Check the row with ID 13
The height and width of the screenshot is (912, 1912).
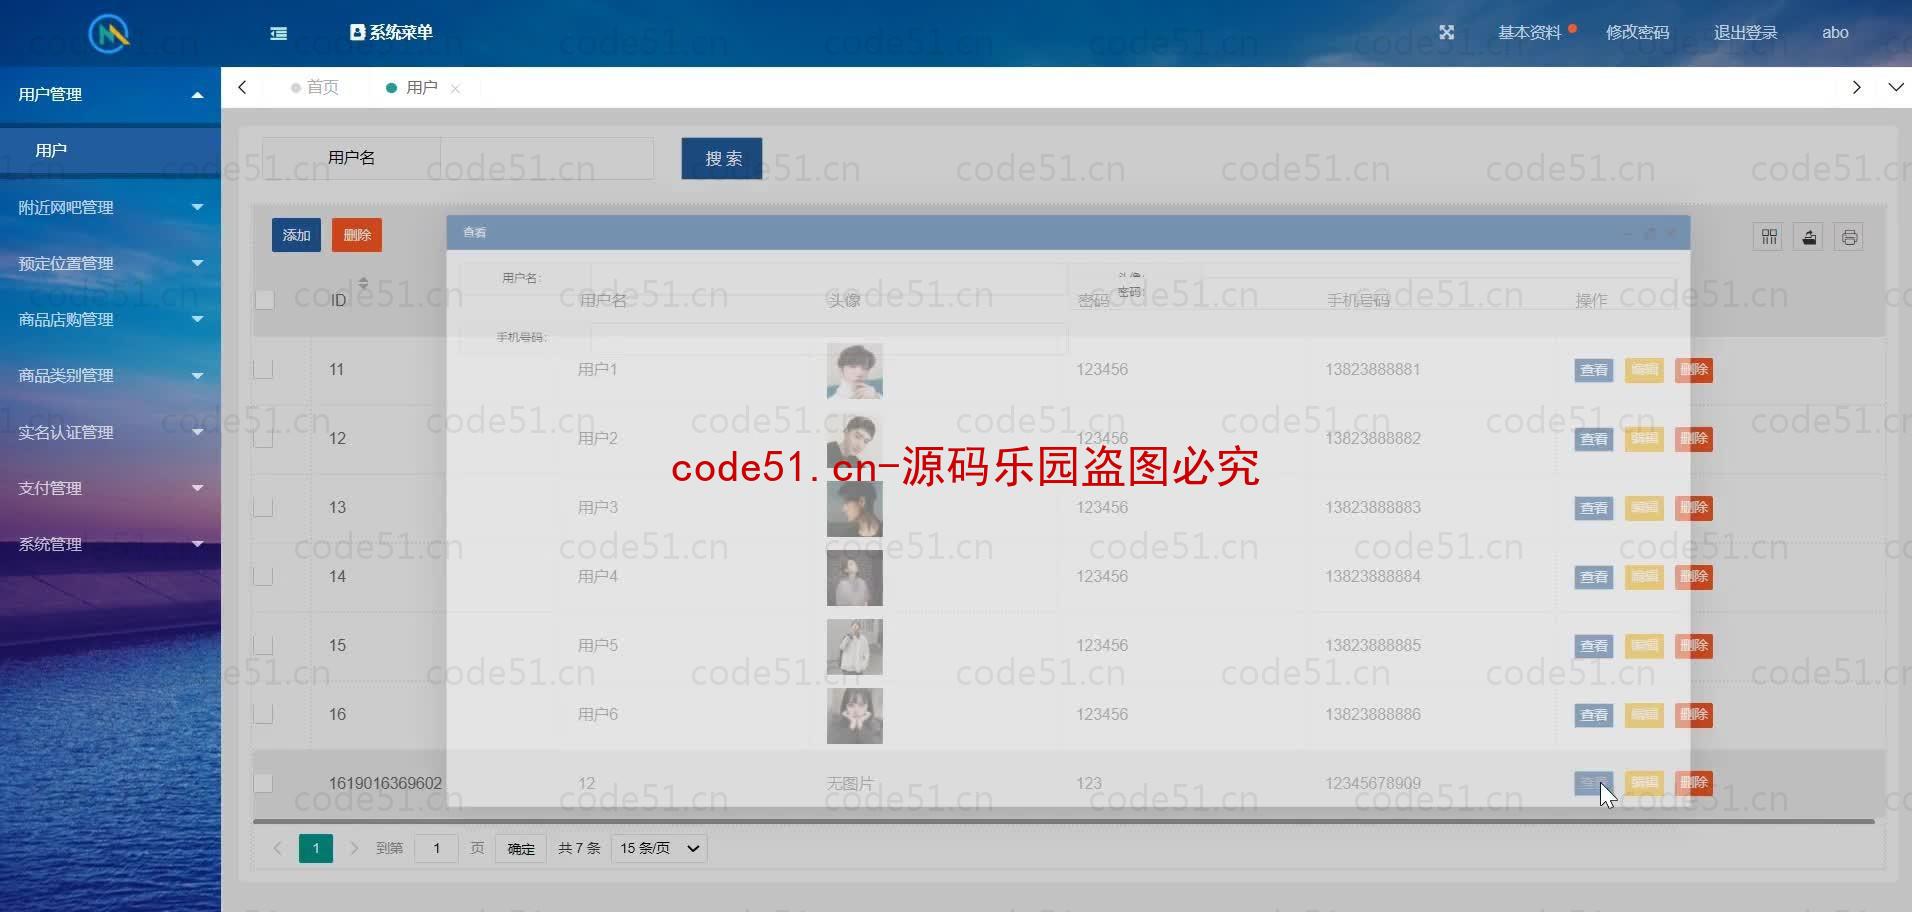[x=264, y=507]
